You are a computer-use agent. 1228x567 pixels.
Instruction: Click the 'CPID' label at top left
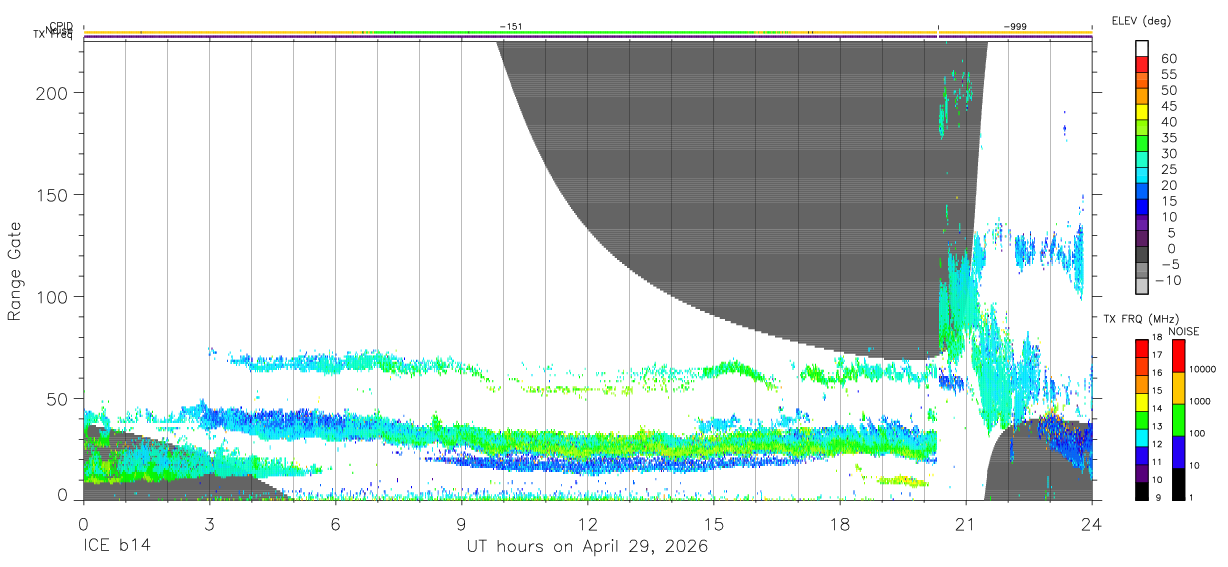coord(59,27)
